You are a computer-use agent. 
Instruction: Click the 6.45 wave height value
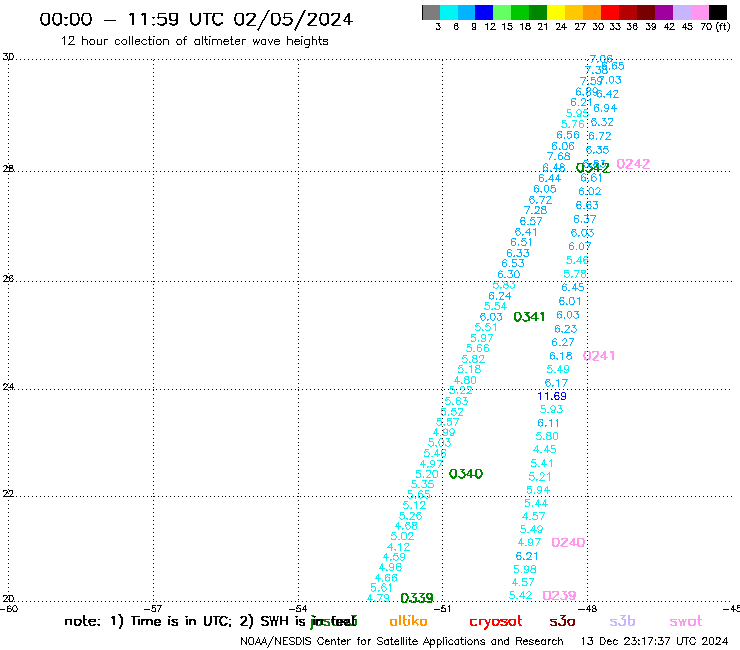coord(573,287)
